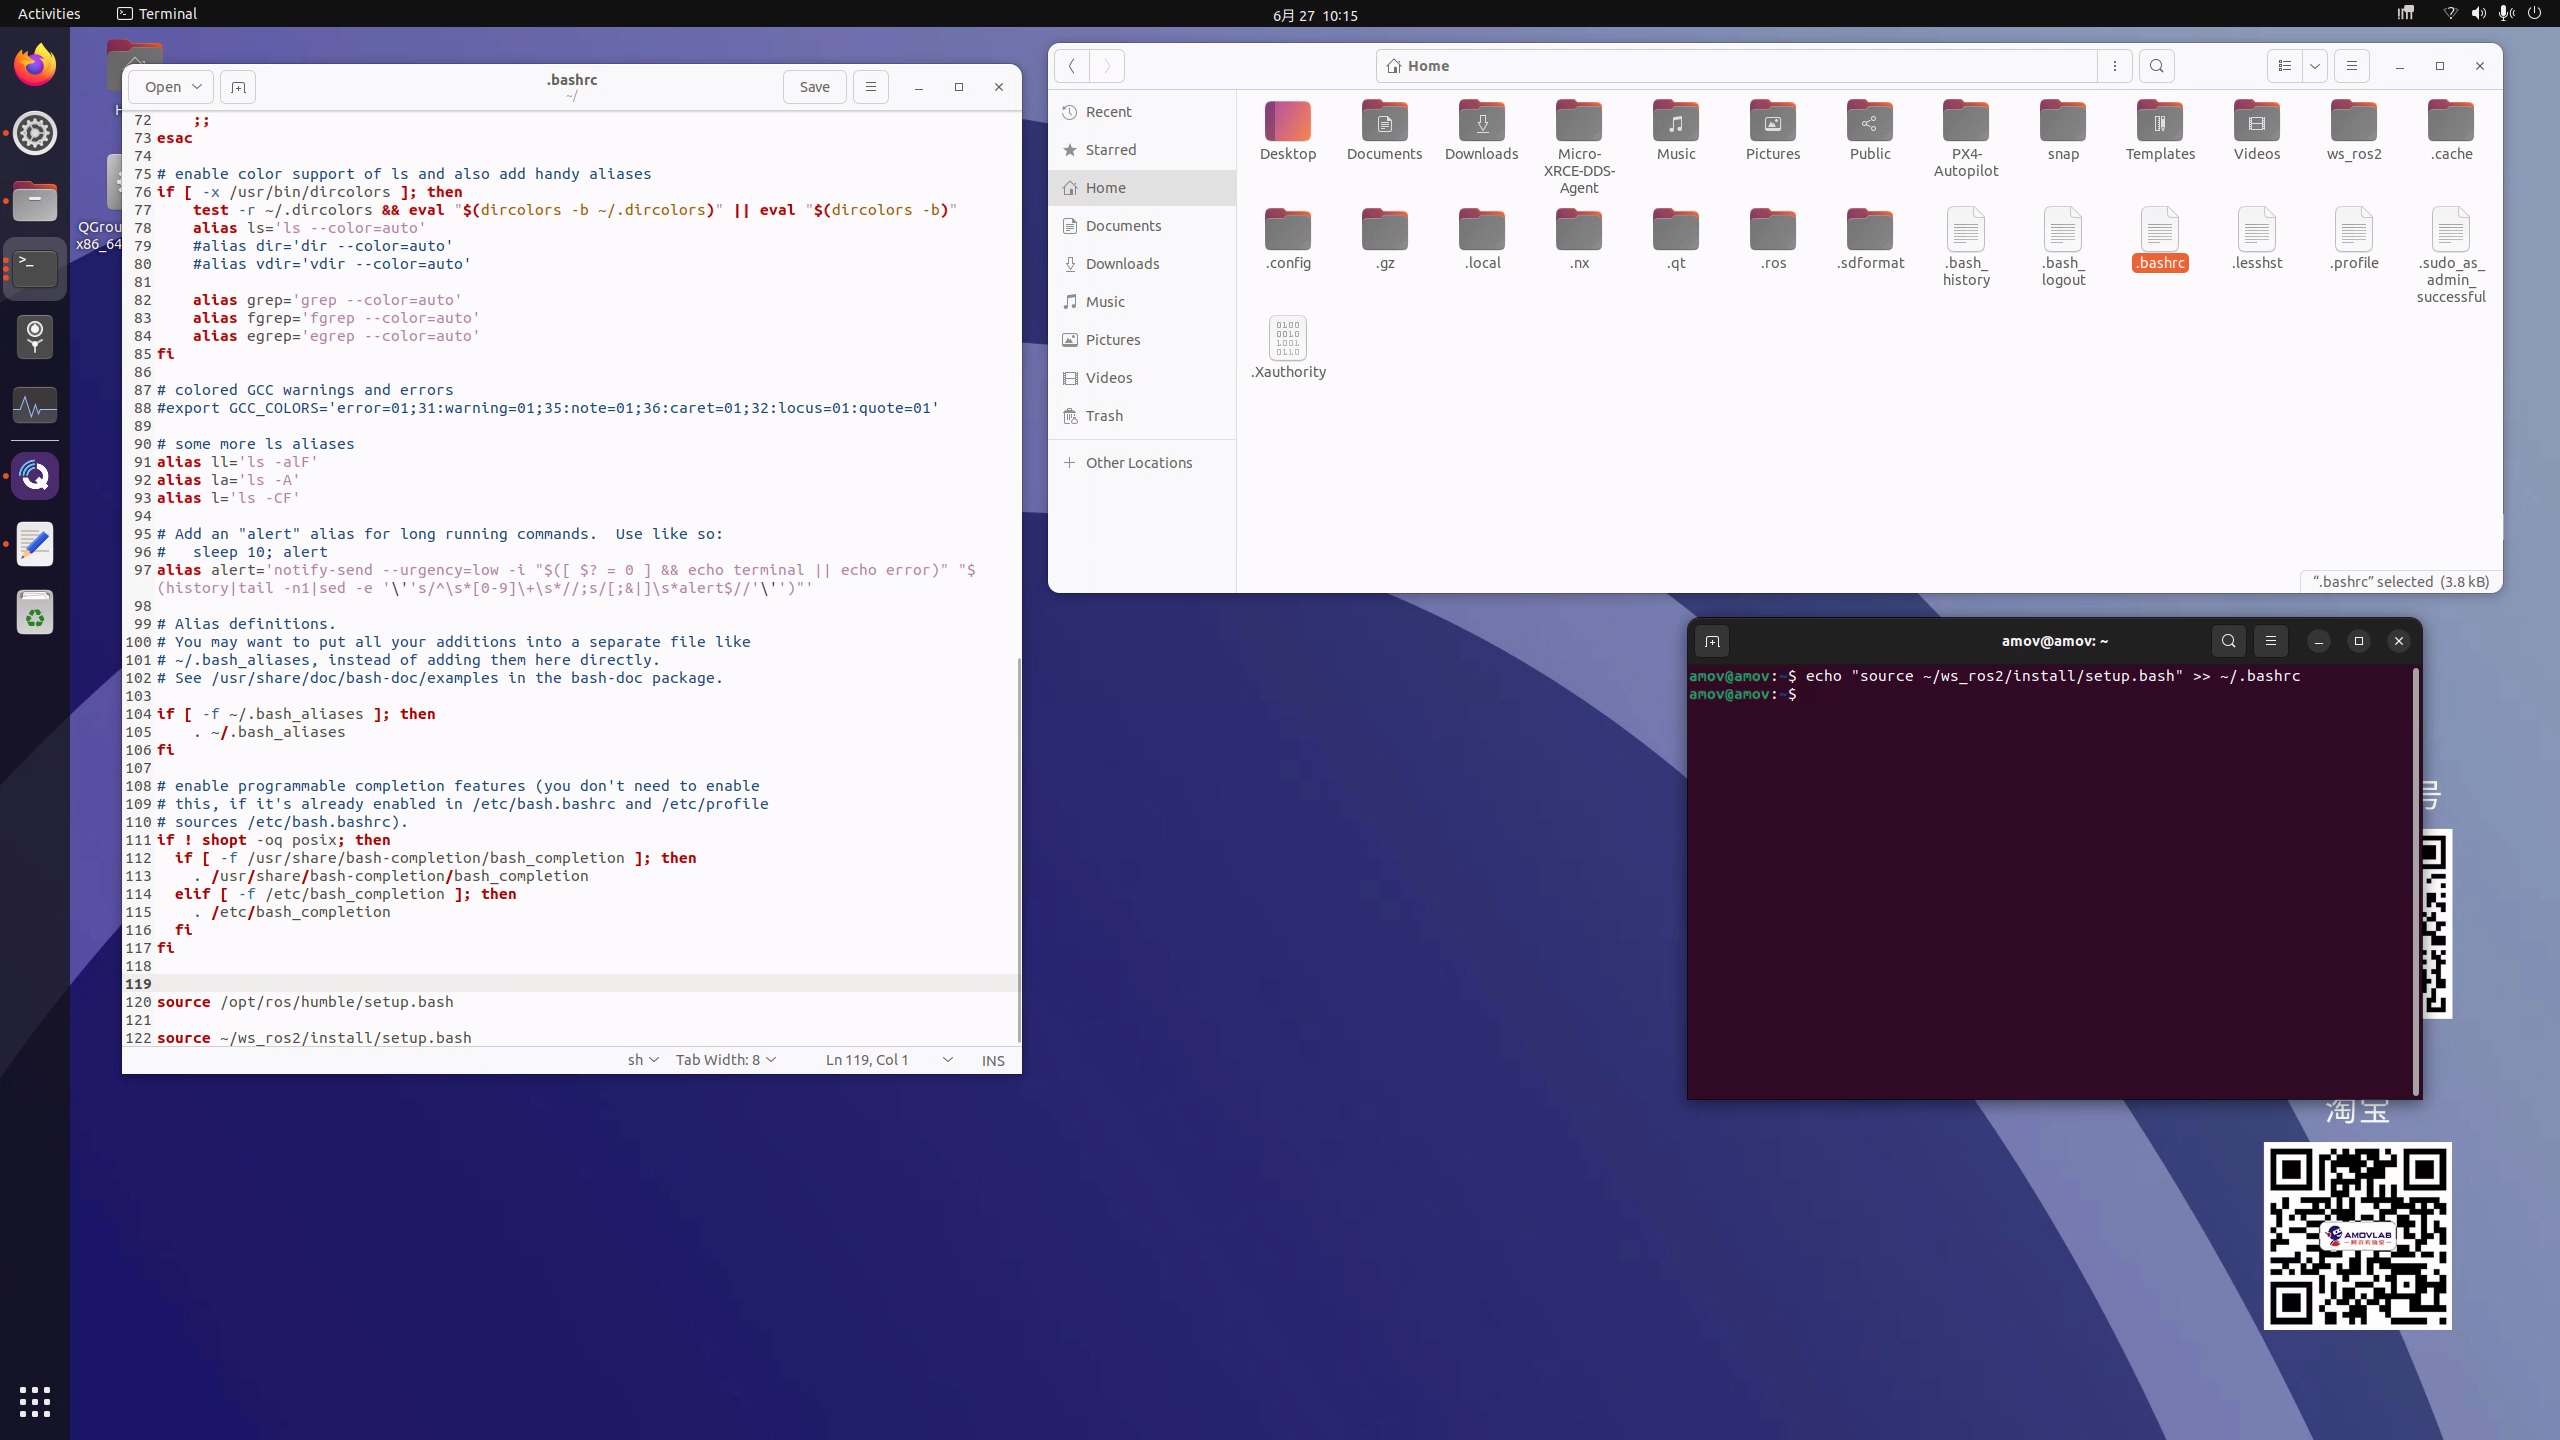Open Other Locations in Files sidebar
Screen dimensions: 2560x1440
(x=1142, y=463)
